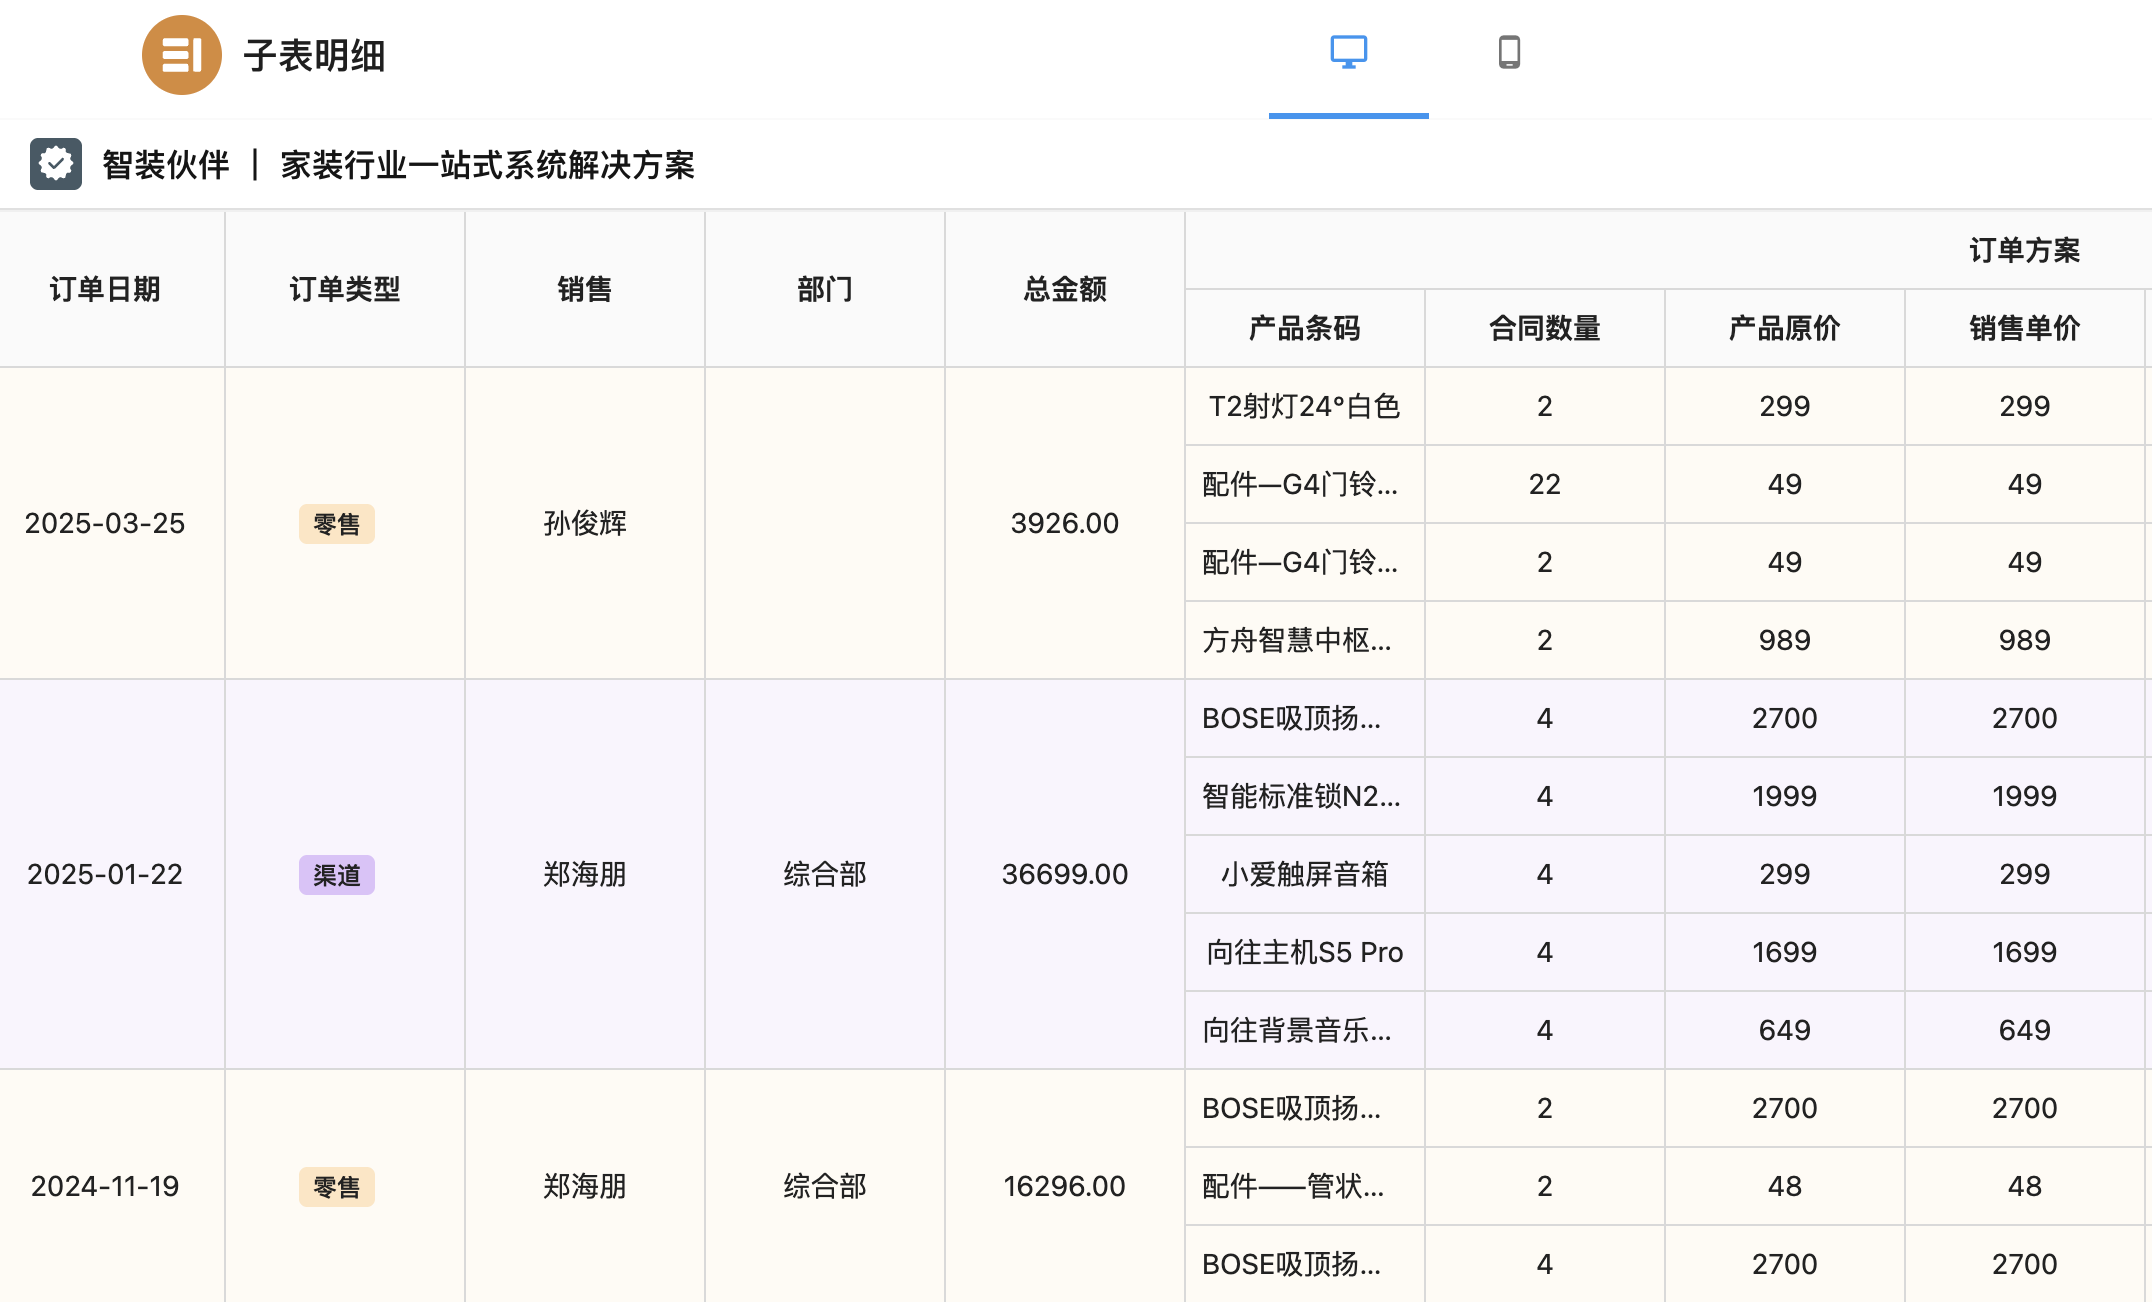The height and width of the screenshot is (1302, 2152).
Task: Click the 向往主机S5 Pro product cell
Action: 1303,952
